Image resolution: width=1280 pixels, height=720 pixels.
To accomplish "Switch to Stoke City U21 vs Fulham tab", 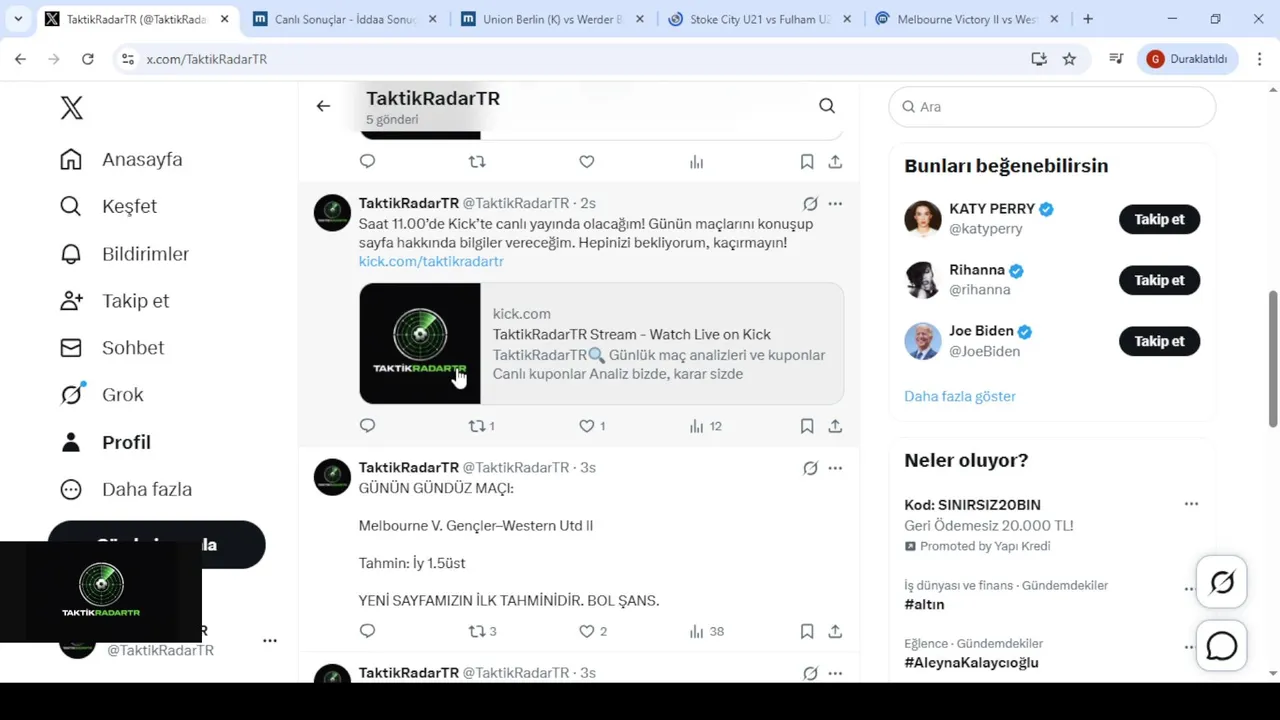I will pos(760,19).
